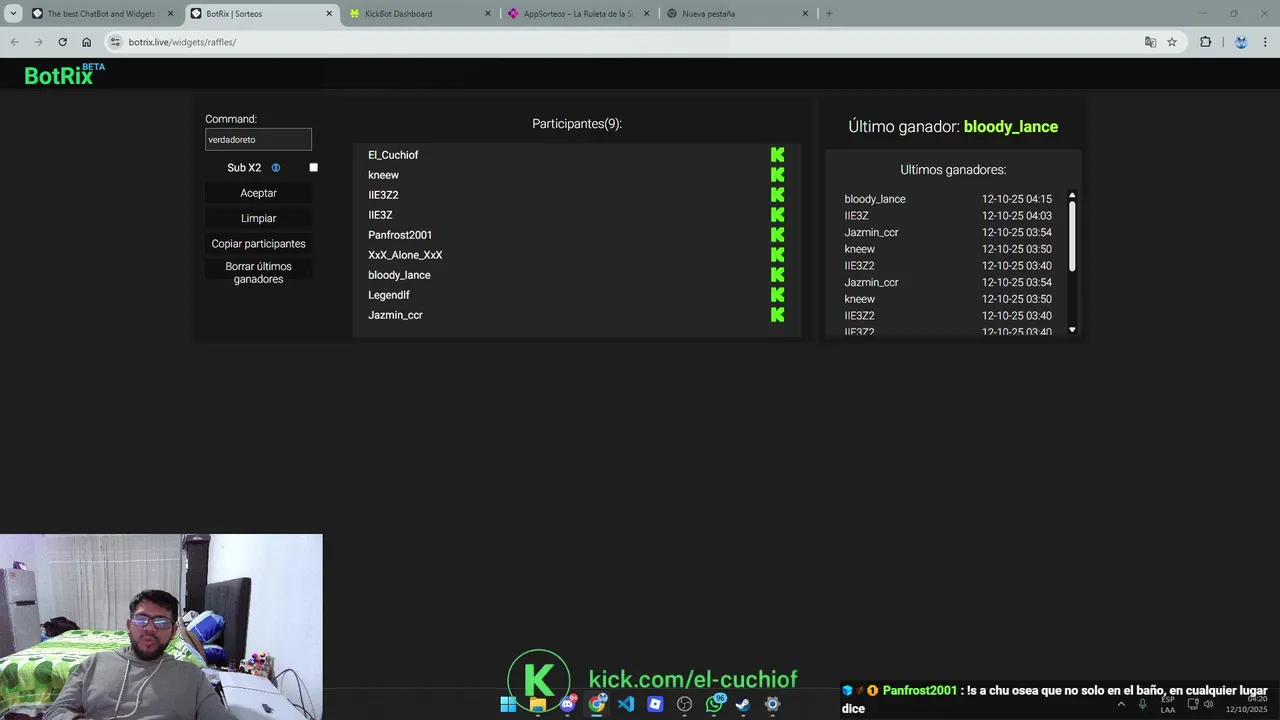Click the translate page icon in address bar
The width and height of the screenshot is (1280, 720).
coord(1150,42)
